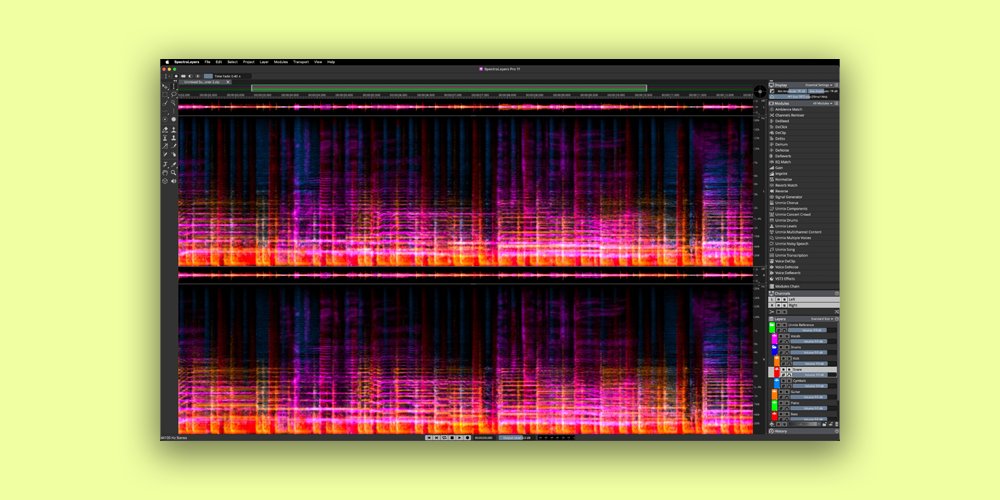
Task: Click the Modules Chain icon
Action: 771,287
